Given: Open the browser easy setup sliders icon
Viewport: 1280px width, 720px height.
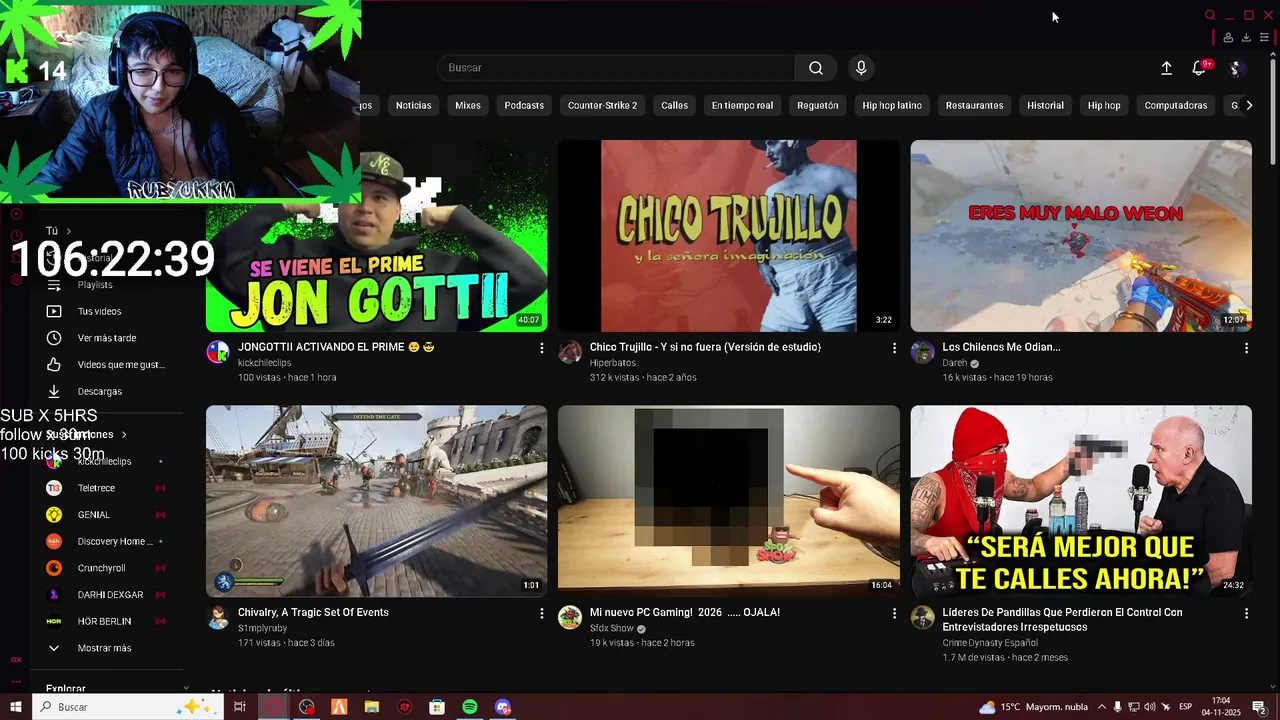Looking at the screenshot, I should click(x=1264, y=38).
